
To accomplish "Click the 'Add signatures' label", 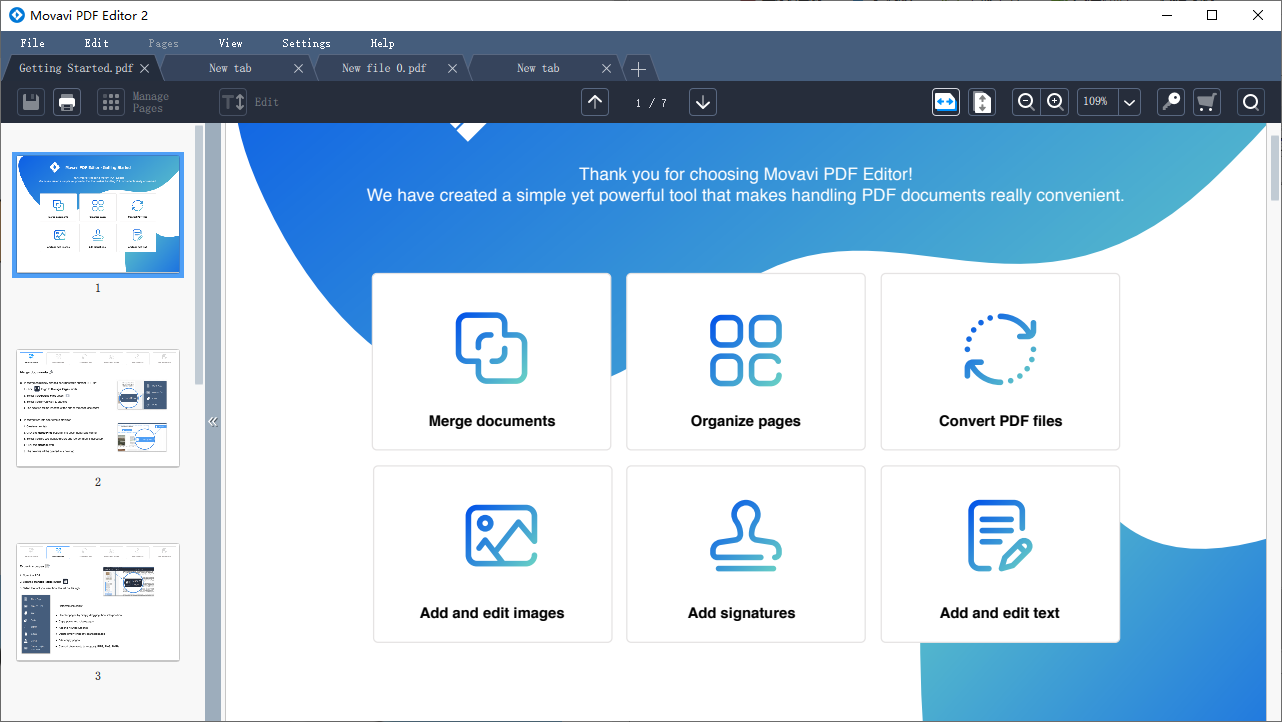I will [x=742, y=613].
